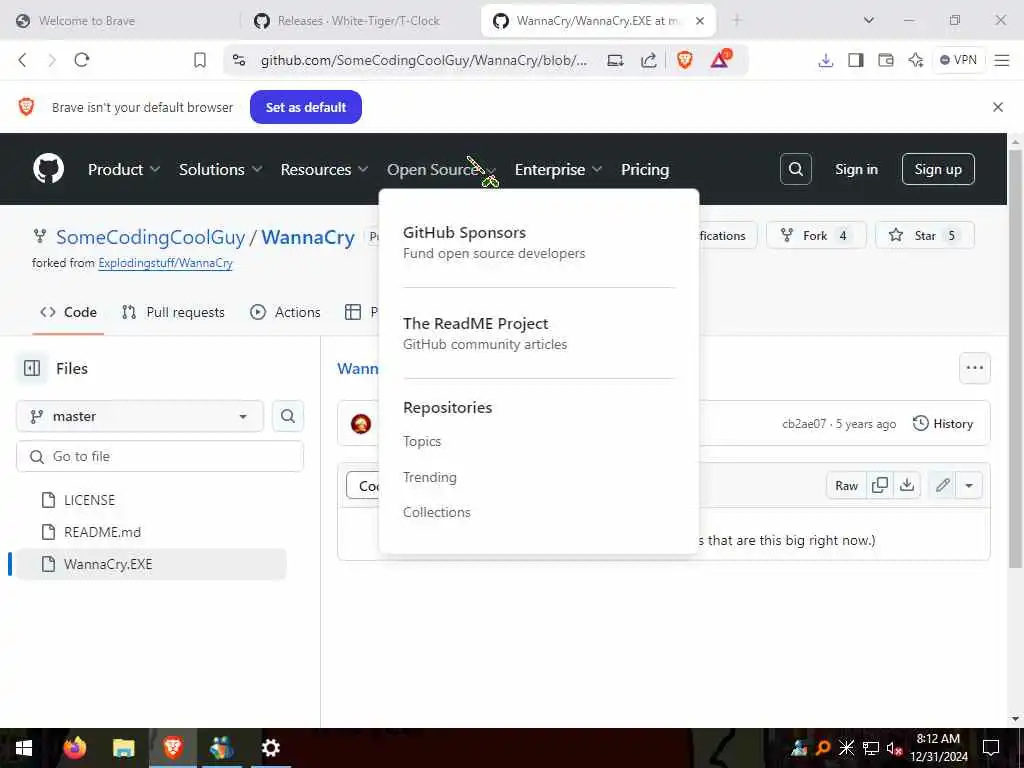The width and height of the screenshot is (1024, 768).
Task: Copy raw file contents icon
Action: pos(880,485)
